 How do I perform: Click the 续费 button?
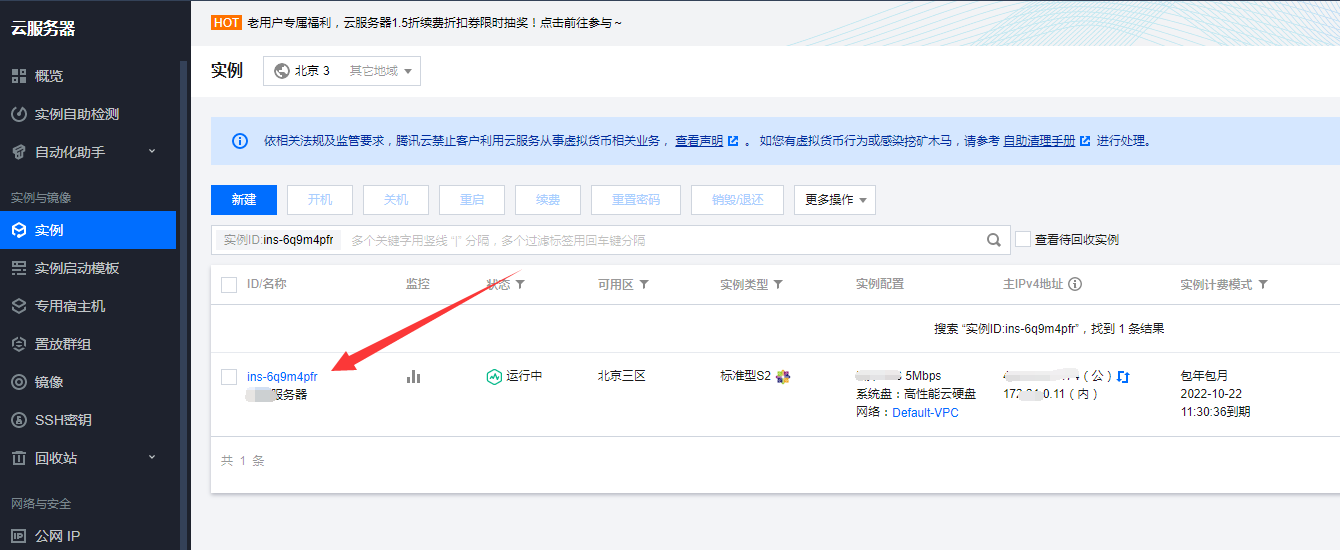click(x=548, y=200)
